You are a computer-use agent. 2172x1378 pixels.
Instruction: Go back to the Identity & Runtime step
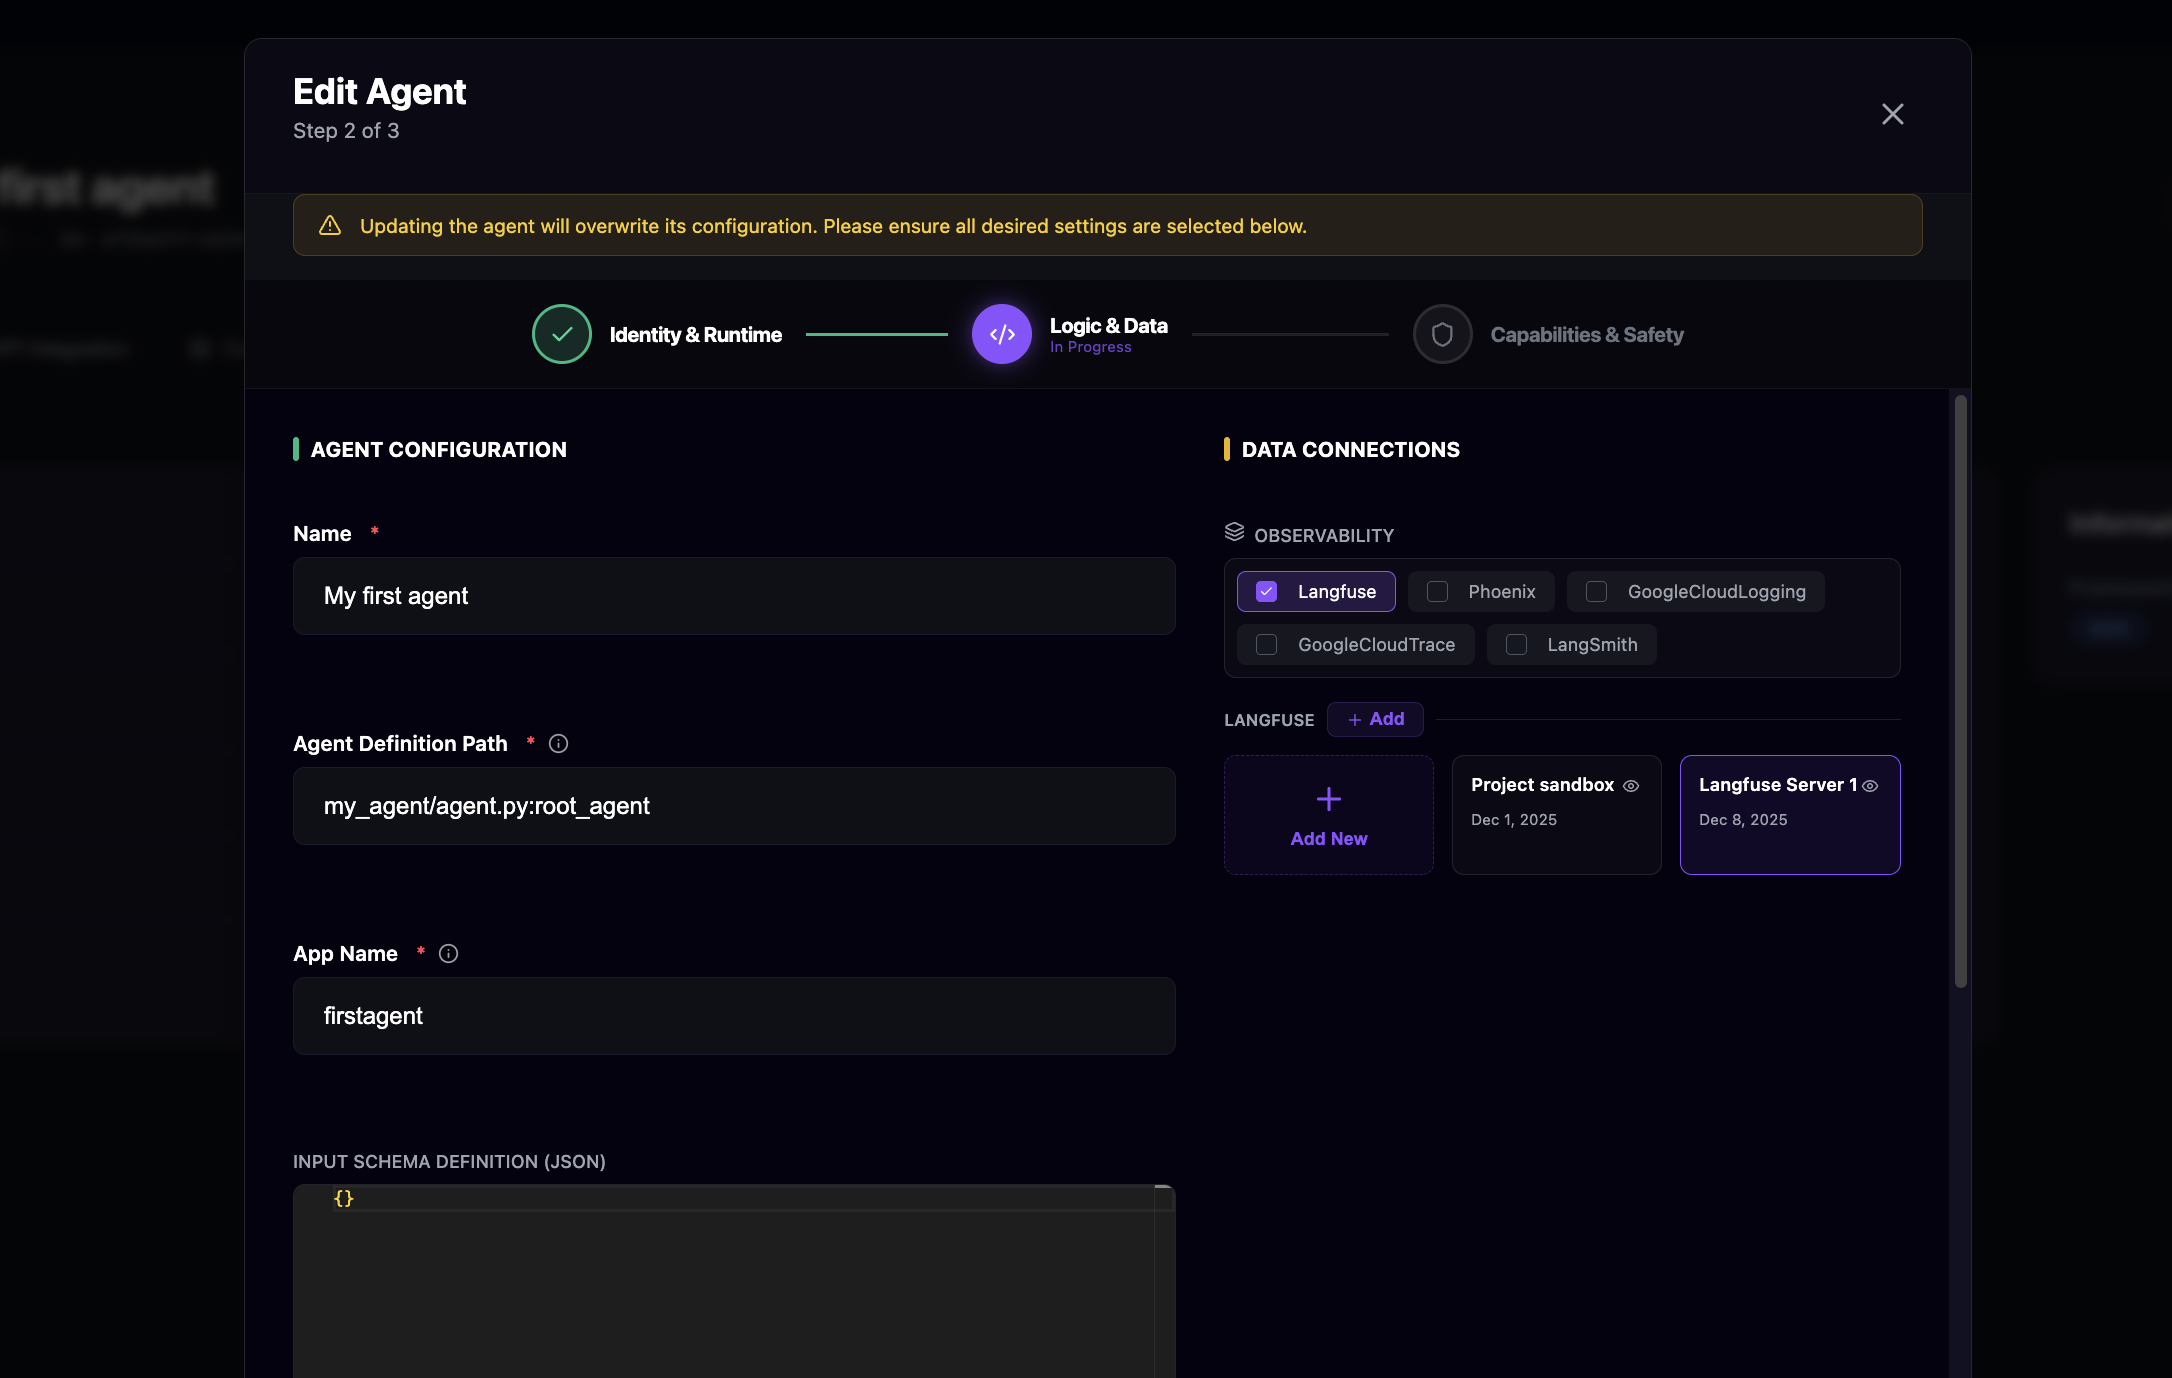click(x=696, y=334)
